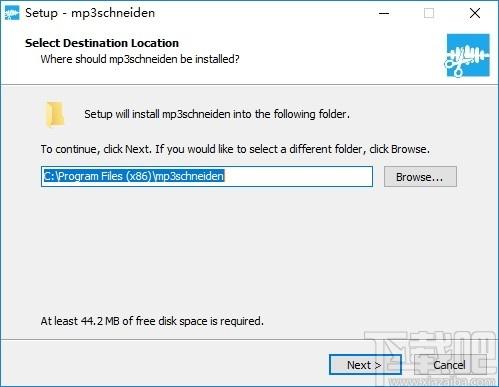Image resolution: width=499 pixels, height=387 pixels.
Task: Click empty area inside destination path field
Action: tap(298, 176)
